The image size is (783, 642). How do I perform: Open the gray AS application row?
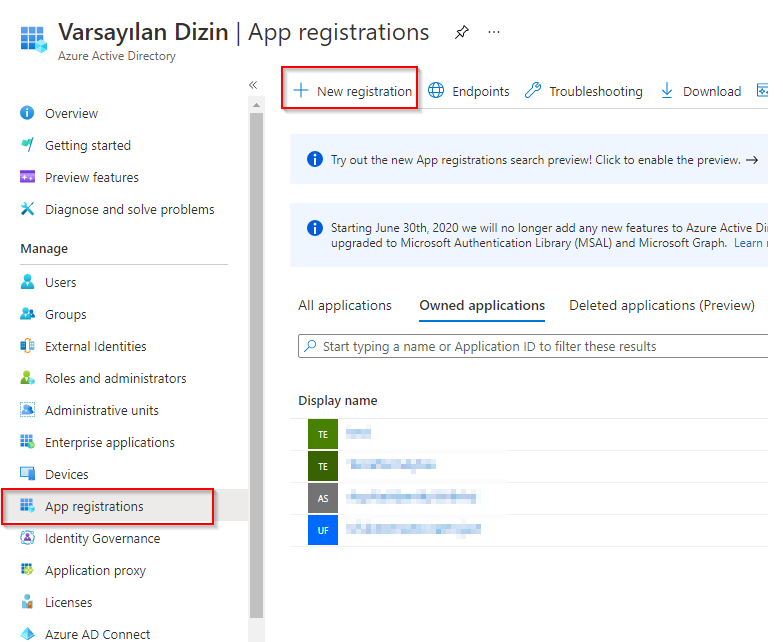(x=529, y=498)
